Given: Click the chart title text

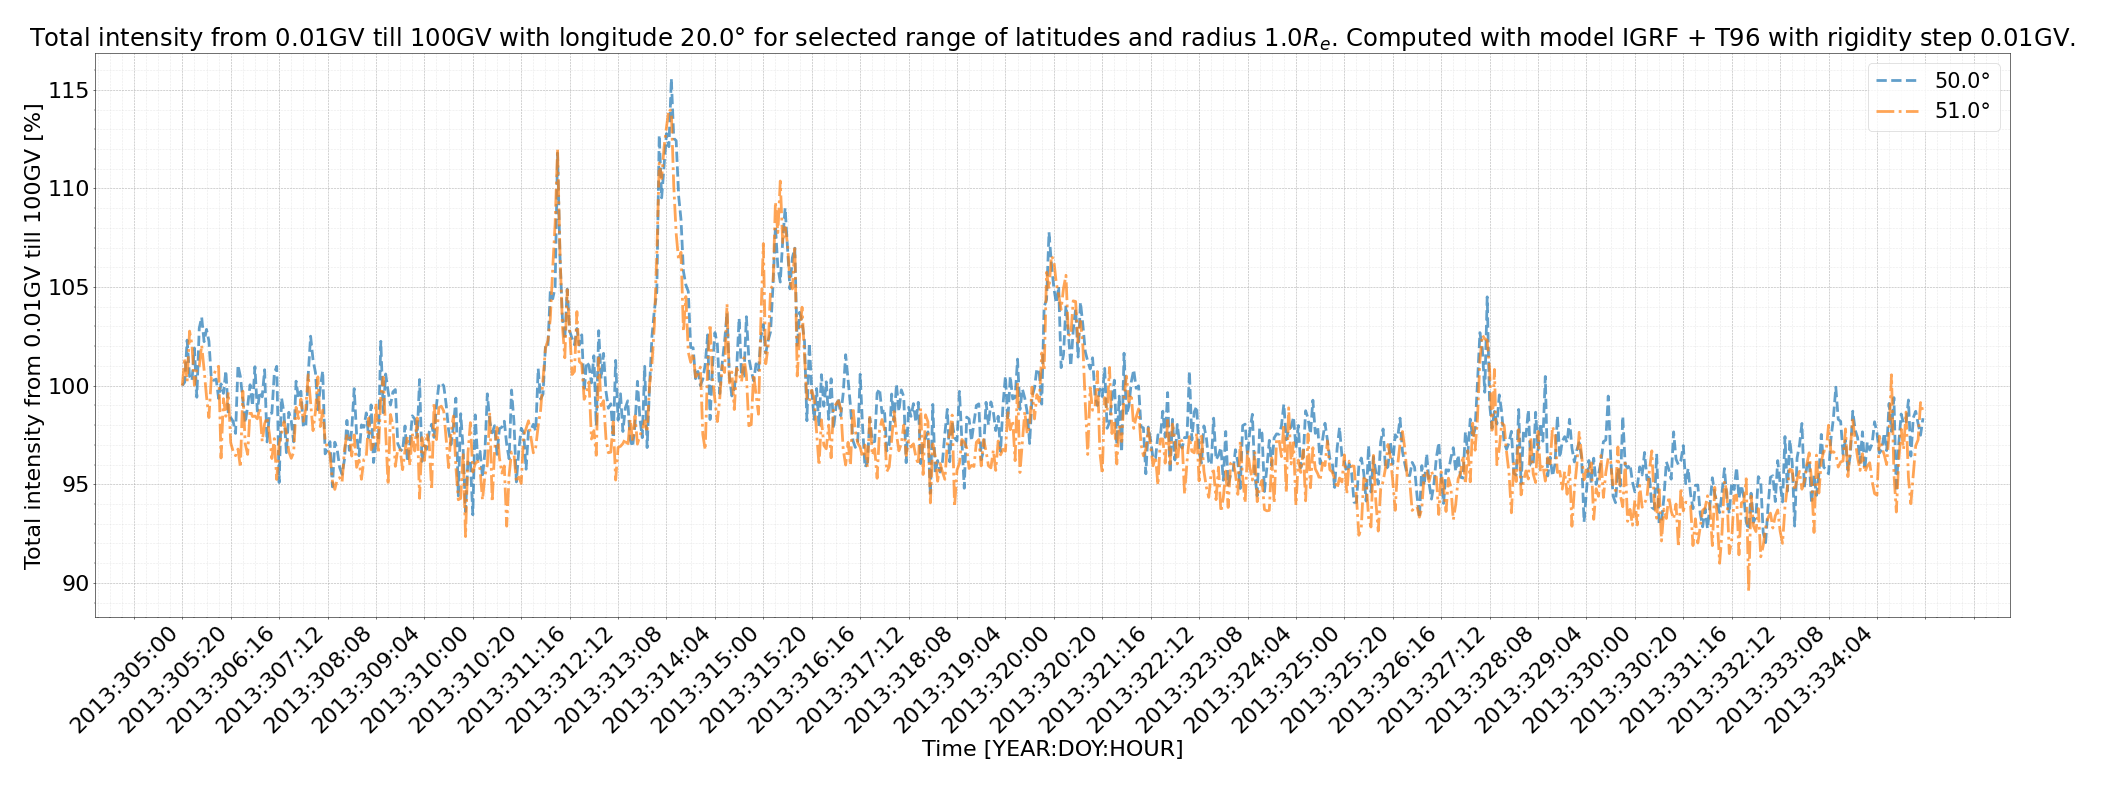Looking at the screenshot, I should point(1052,38).
